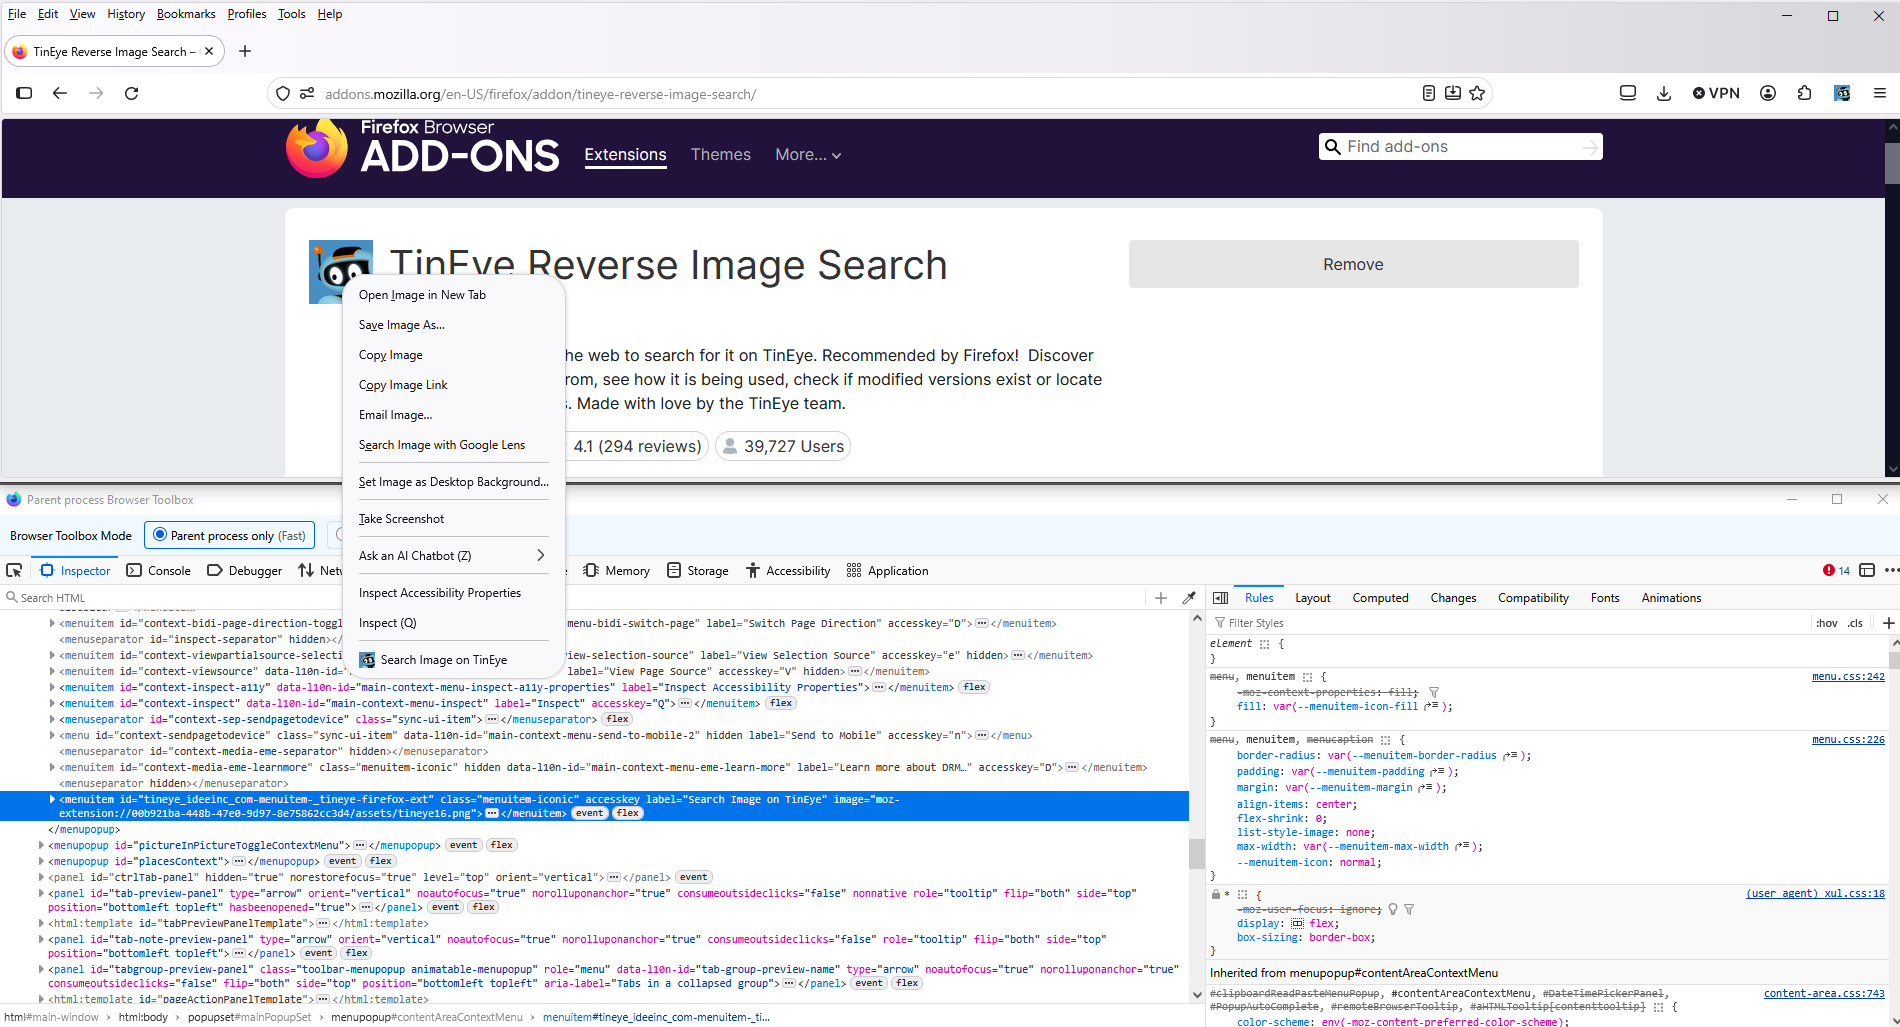Activate the element picker in toolbox
The width and height of the screenshot is (1900, 1027).
(x=14, y=570)
